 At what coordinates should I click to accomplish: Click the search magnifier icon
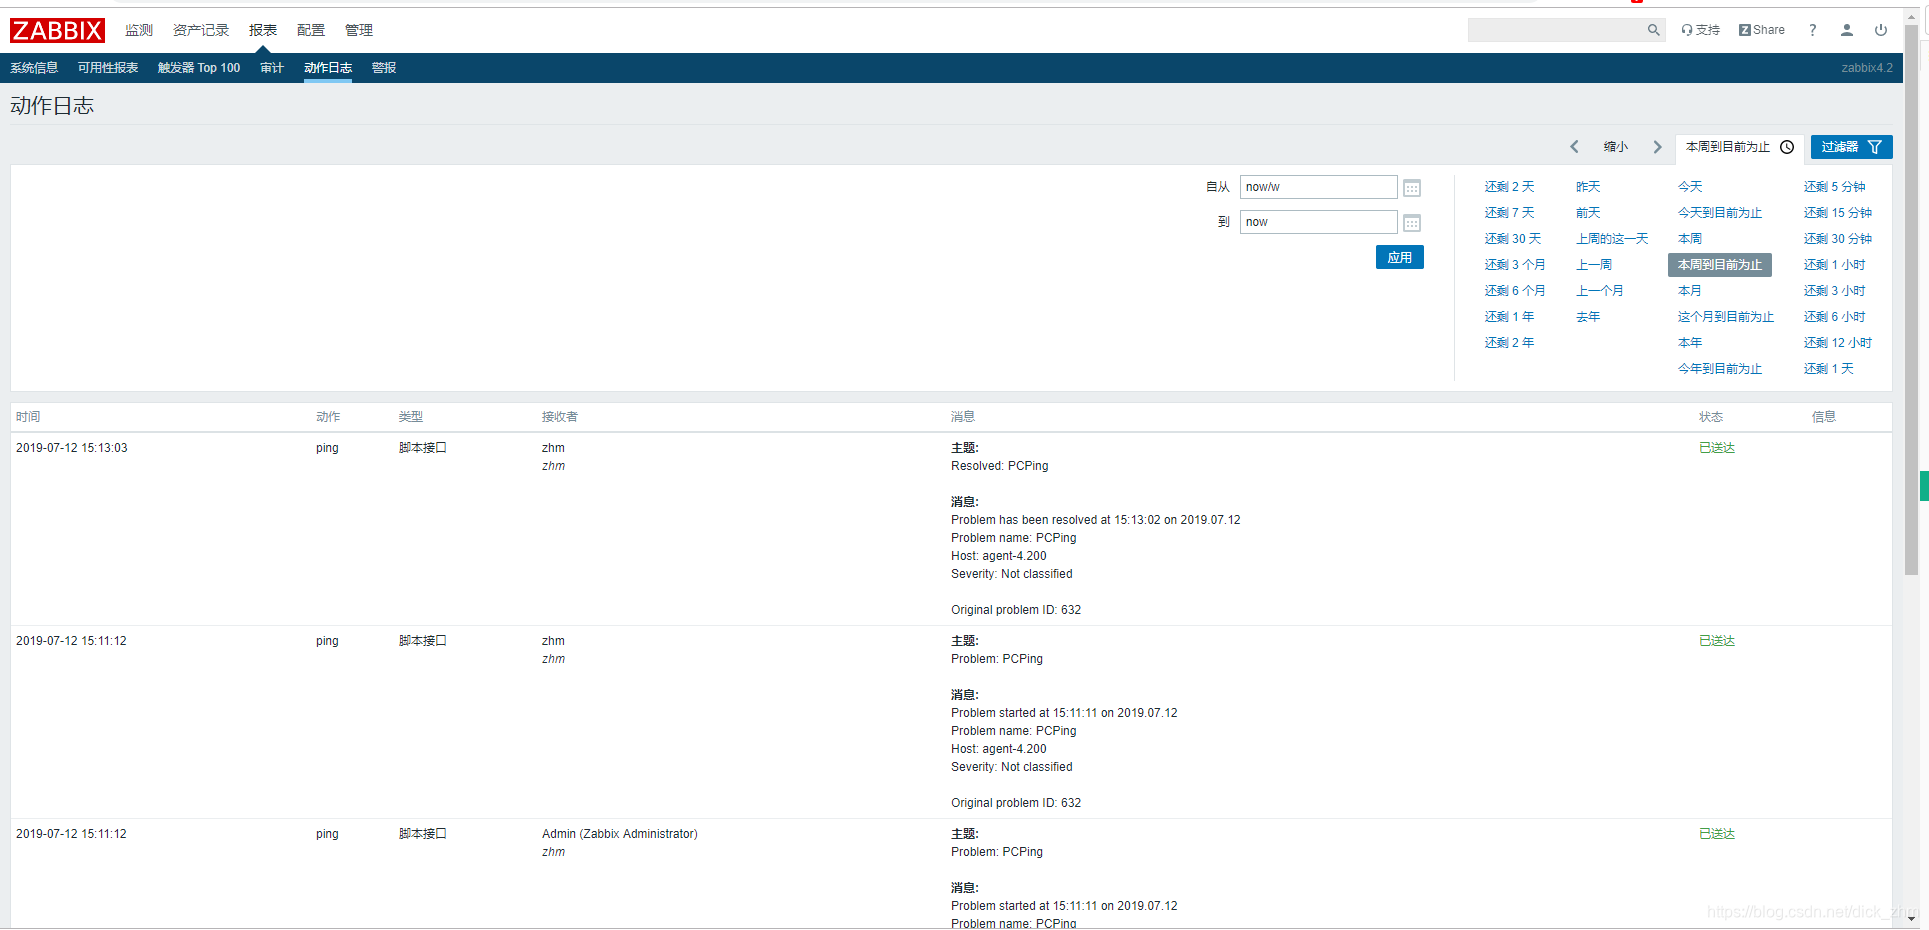pos(1653,30)
